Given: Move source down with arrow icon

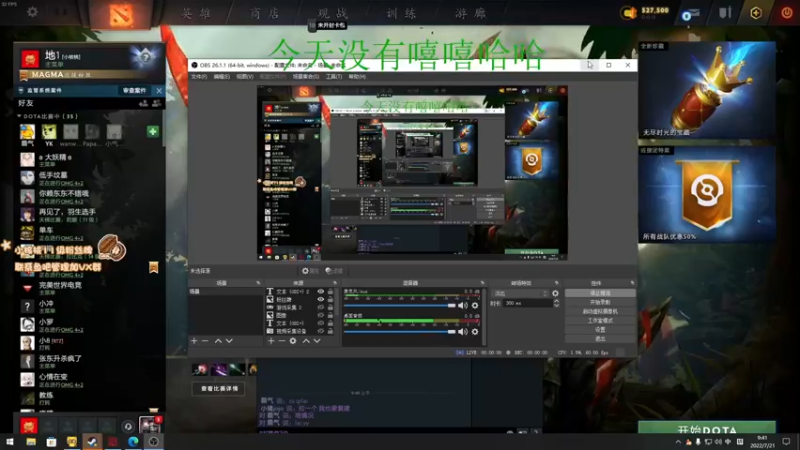Looking at the screenshot, I should click(x=317, y=341).
